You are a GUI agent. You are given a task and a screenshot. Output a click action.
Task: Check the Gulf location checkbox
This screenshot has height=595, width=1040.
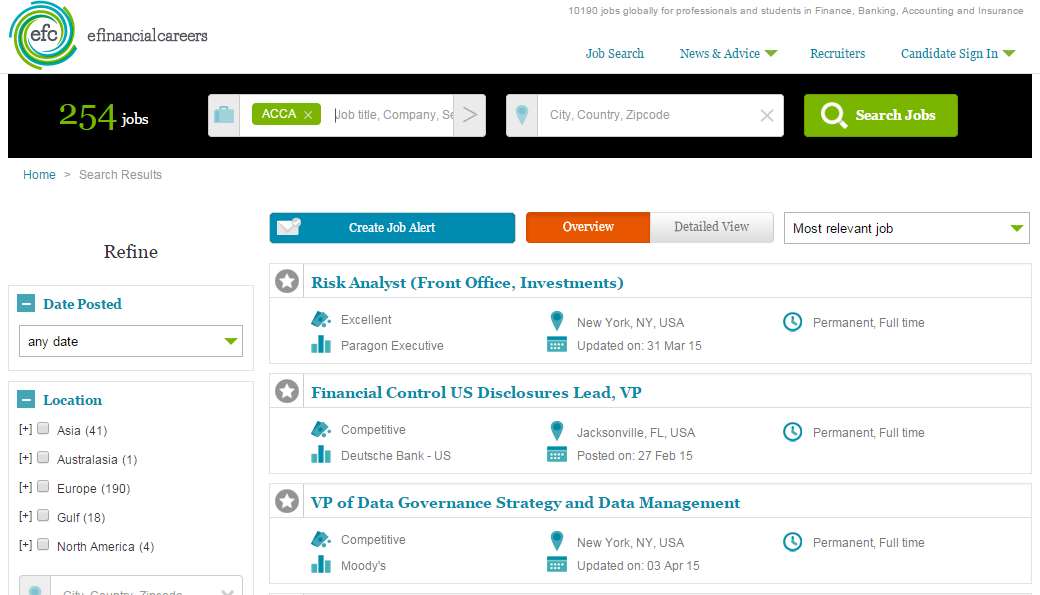[43, 515]
